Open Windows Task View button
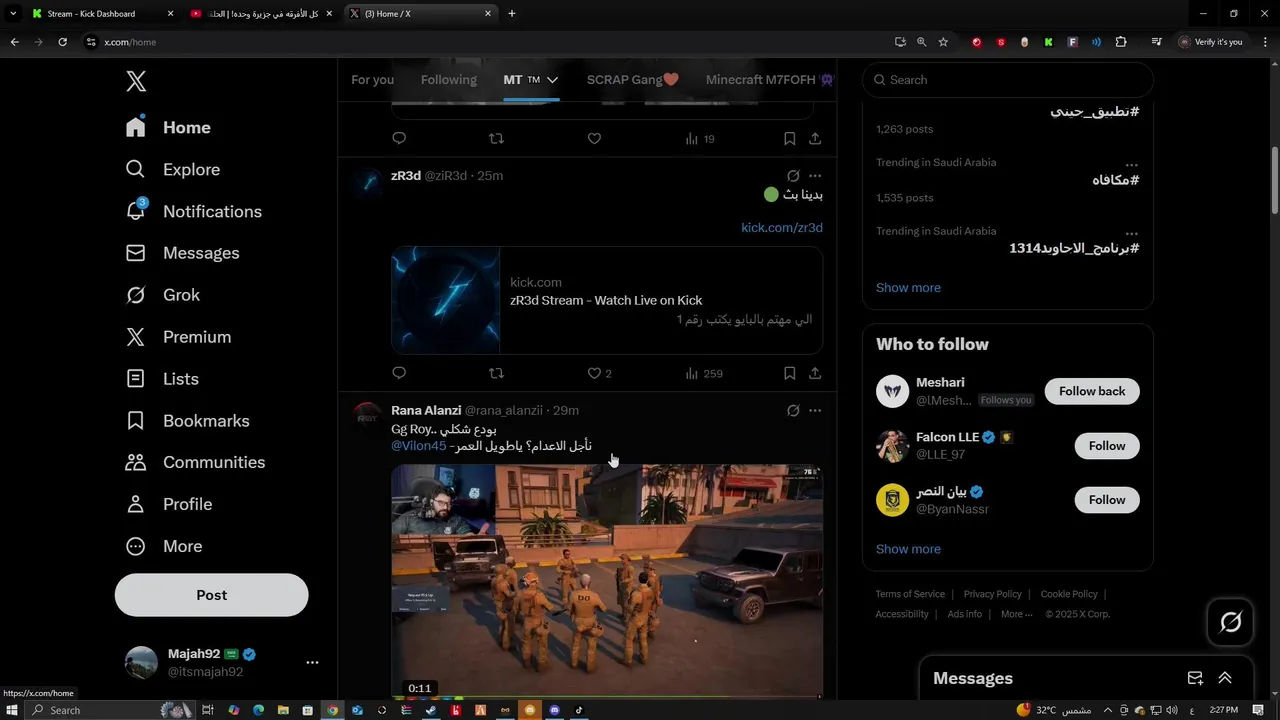This screenshot has height=720, width=1280. (208, 710)
